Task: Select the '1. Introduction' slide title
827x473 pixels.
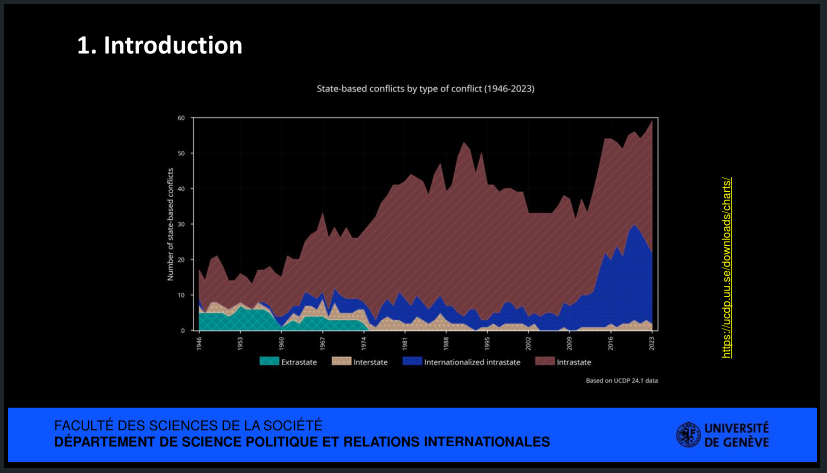Action: (160, 46)
